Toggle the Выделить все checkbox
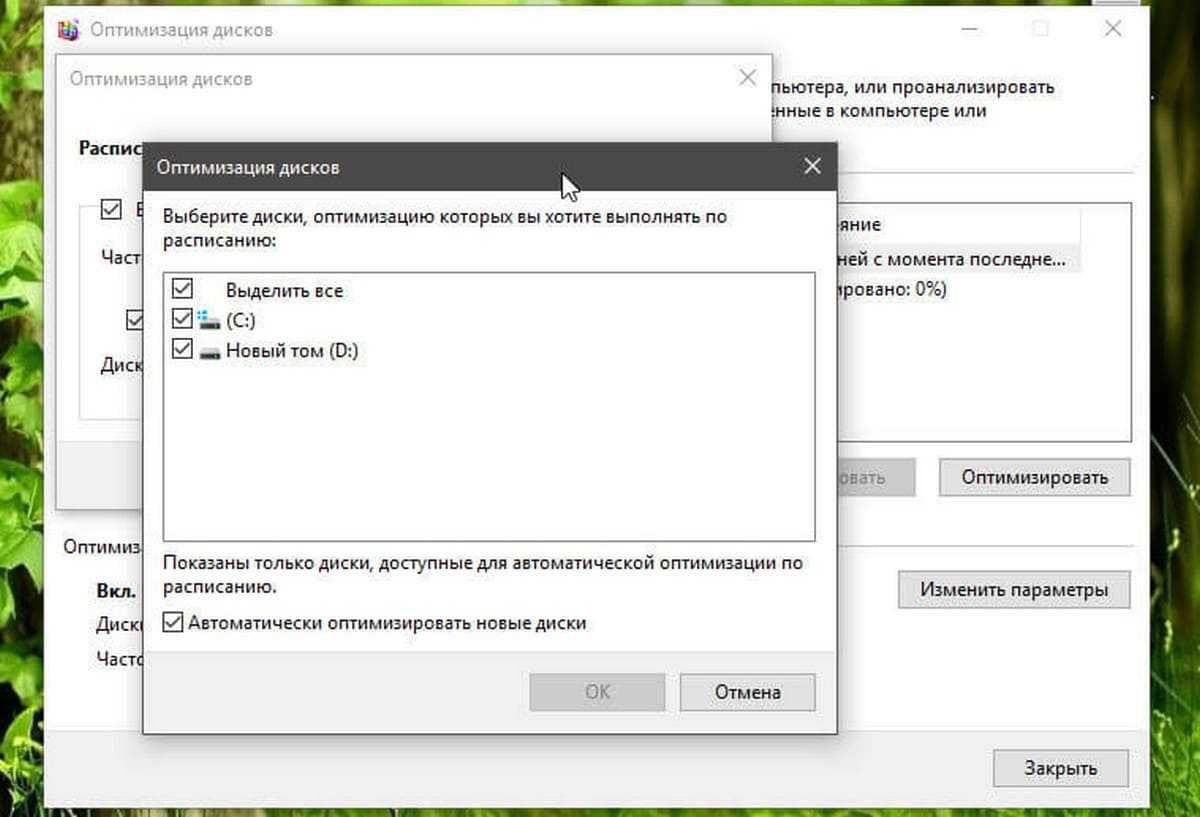 pyautogui.click(x=182, y=290)
